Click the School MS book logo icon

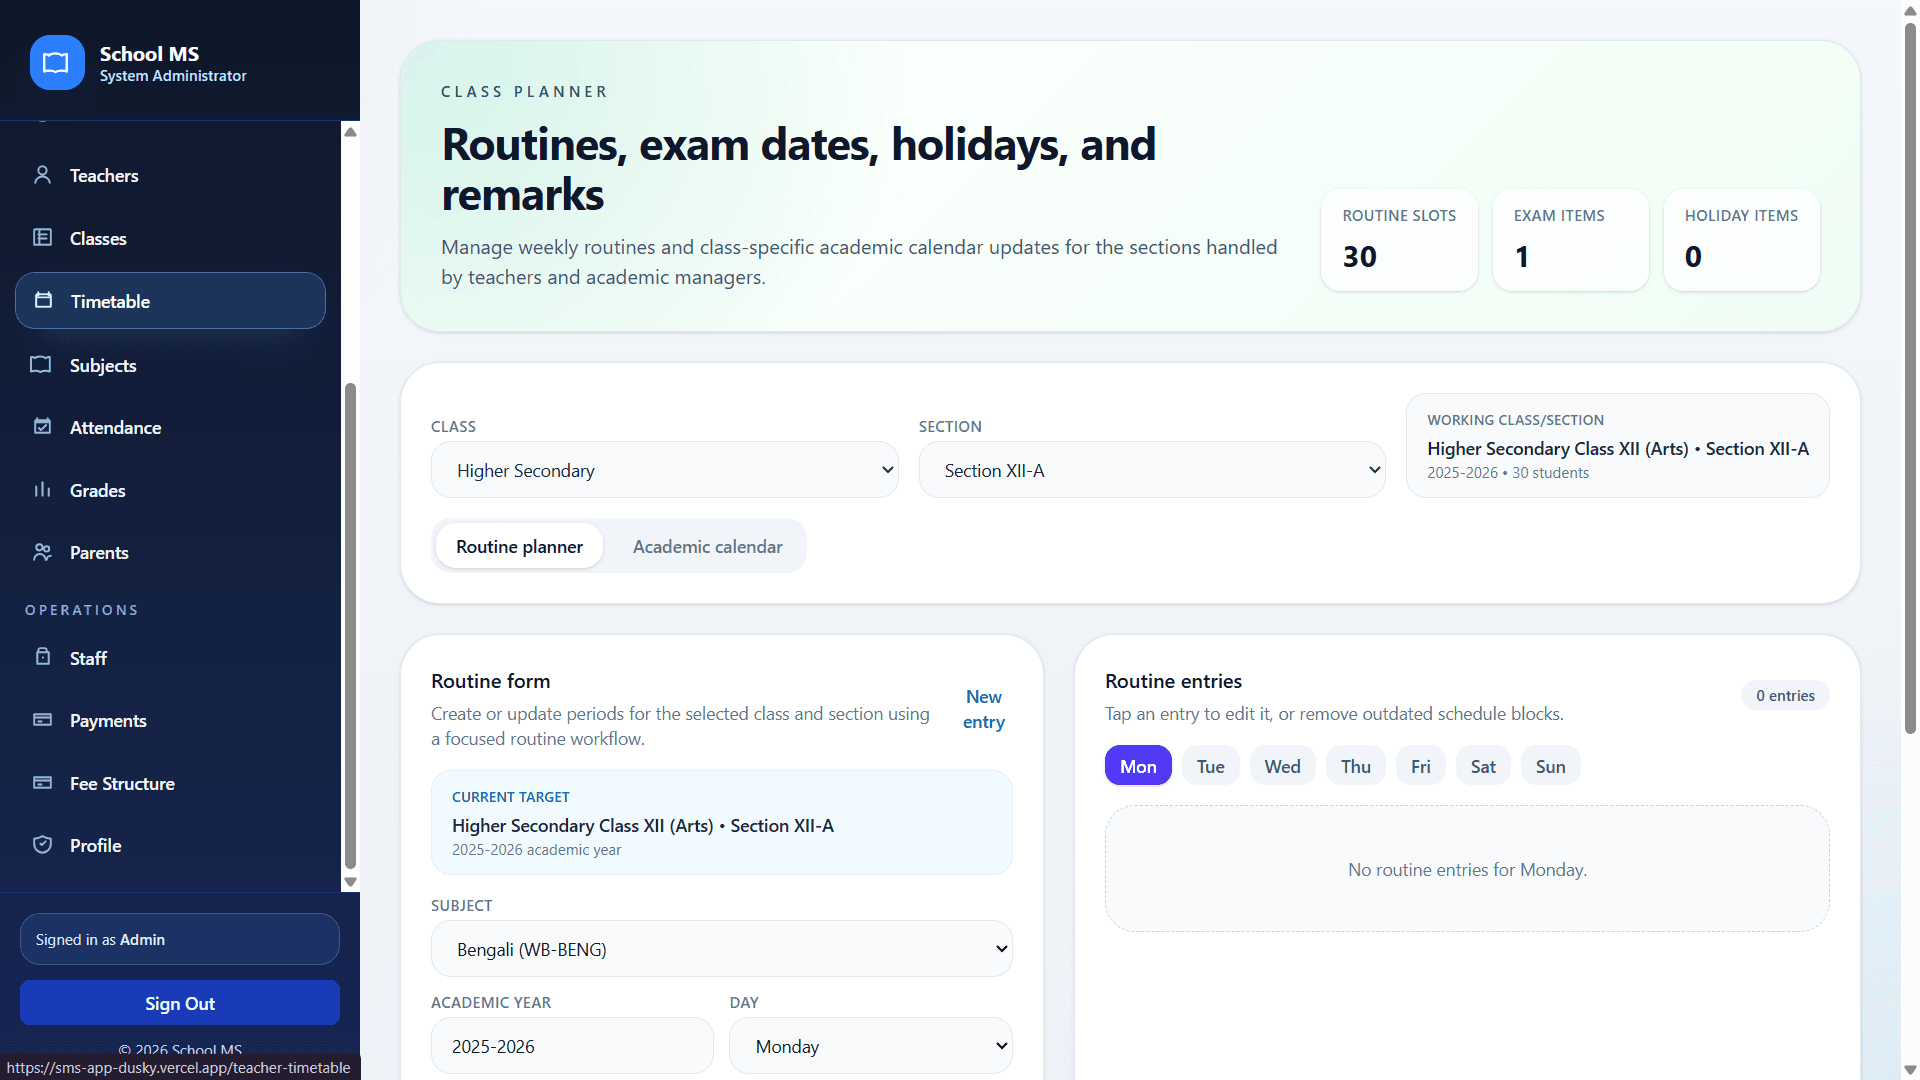point(57,63)
